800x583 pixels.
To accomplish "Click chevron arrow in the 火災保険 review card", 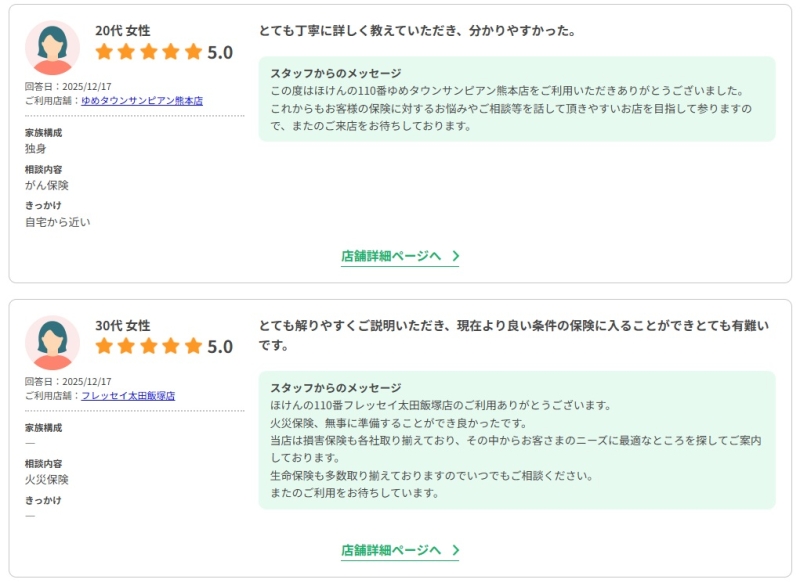I will (x=455, y=550).
